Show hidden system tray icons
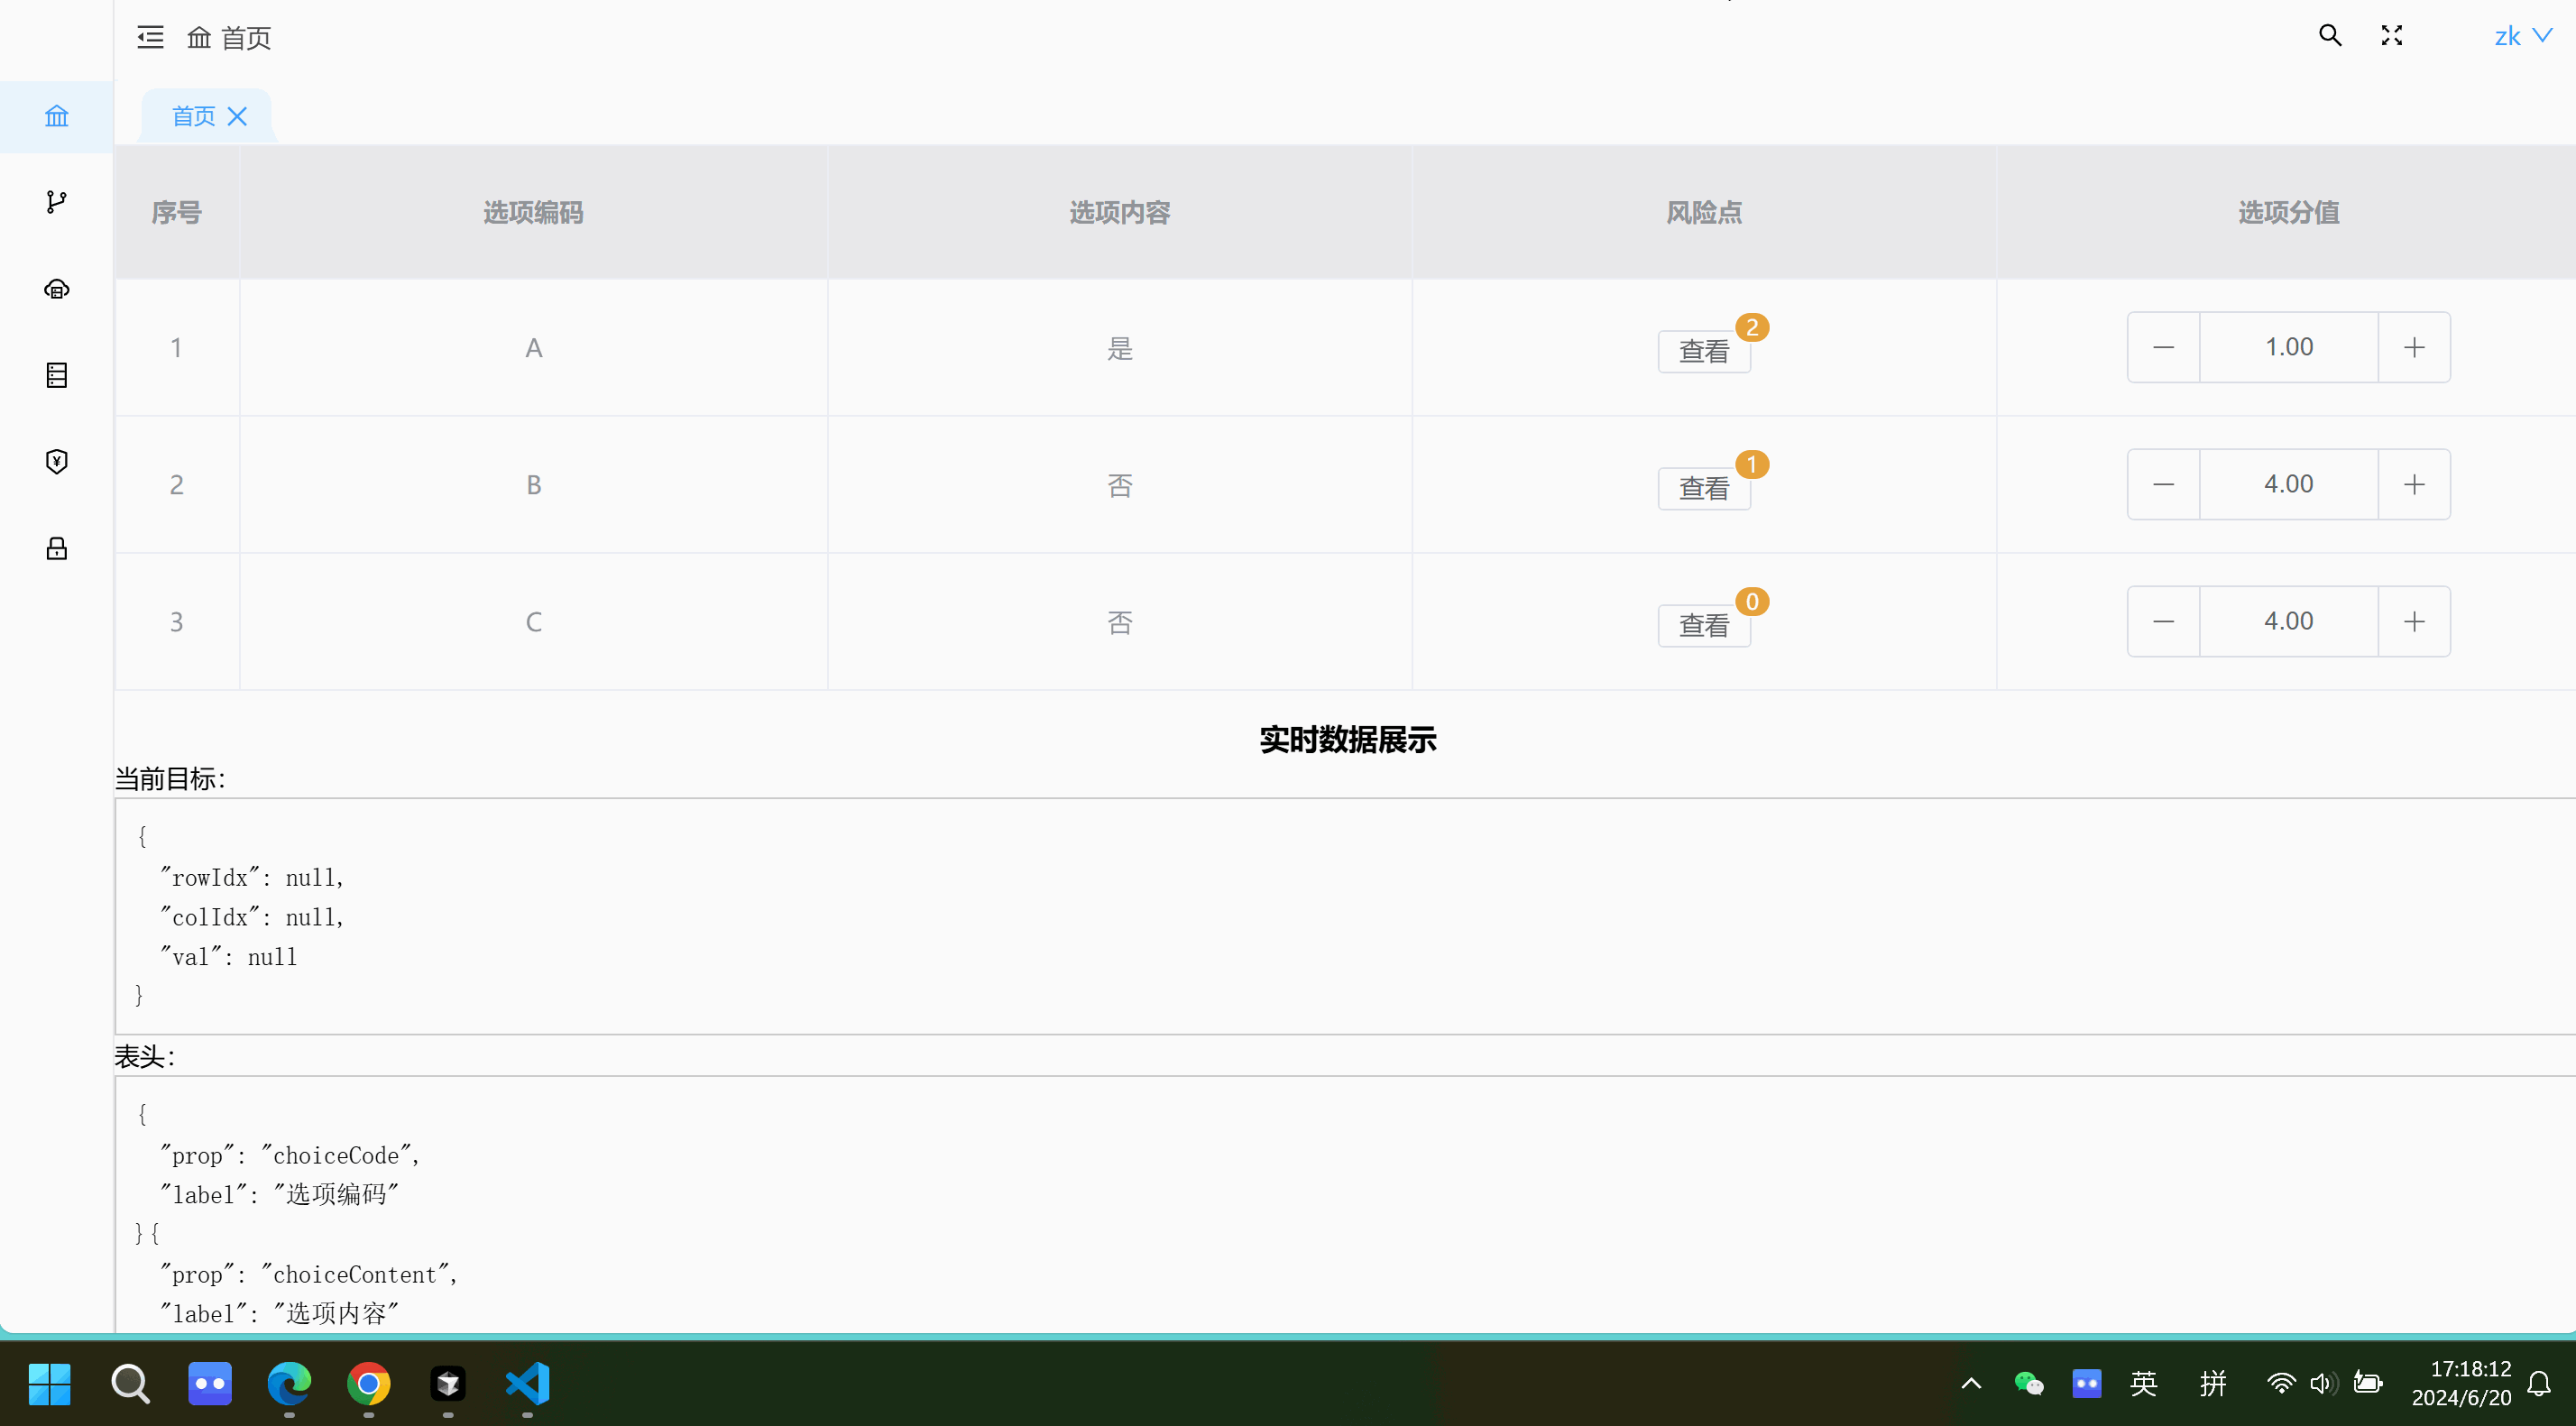Image resolution: width=2576 pixels, height=1426 pixels. 1970,1383
